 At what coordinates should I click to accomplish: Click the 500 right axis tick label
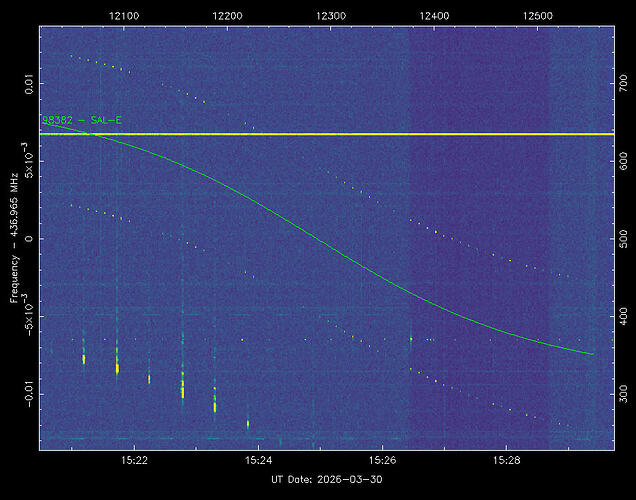coord(620,240)
